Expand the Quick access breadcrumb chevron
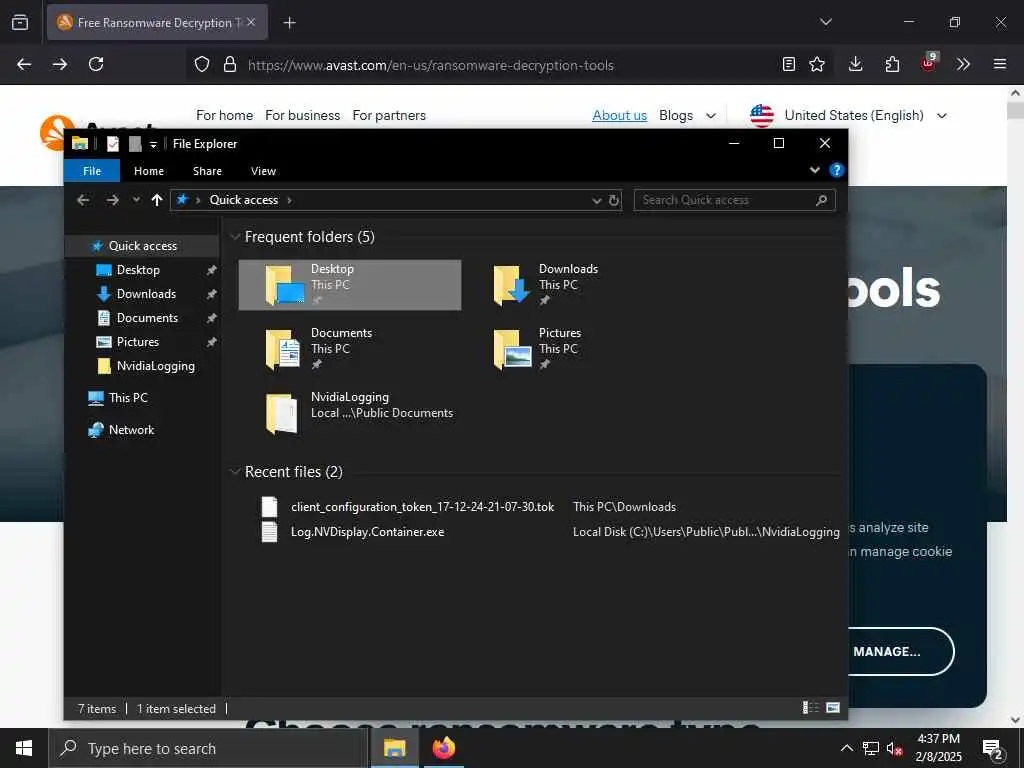The width and height of the screenshot is (1024, 768). click(x=289, y=200)
